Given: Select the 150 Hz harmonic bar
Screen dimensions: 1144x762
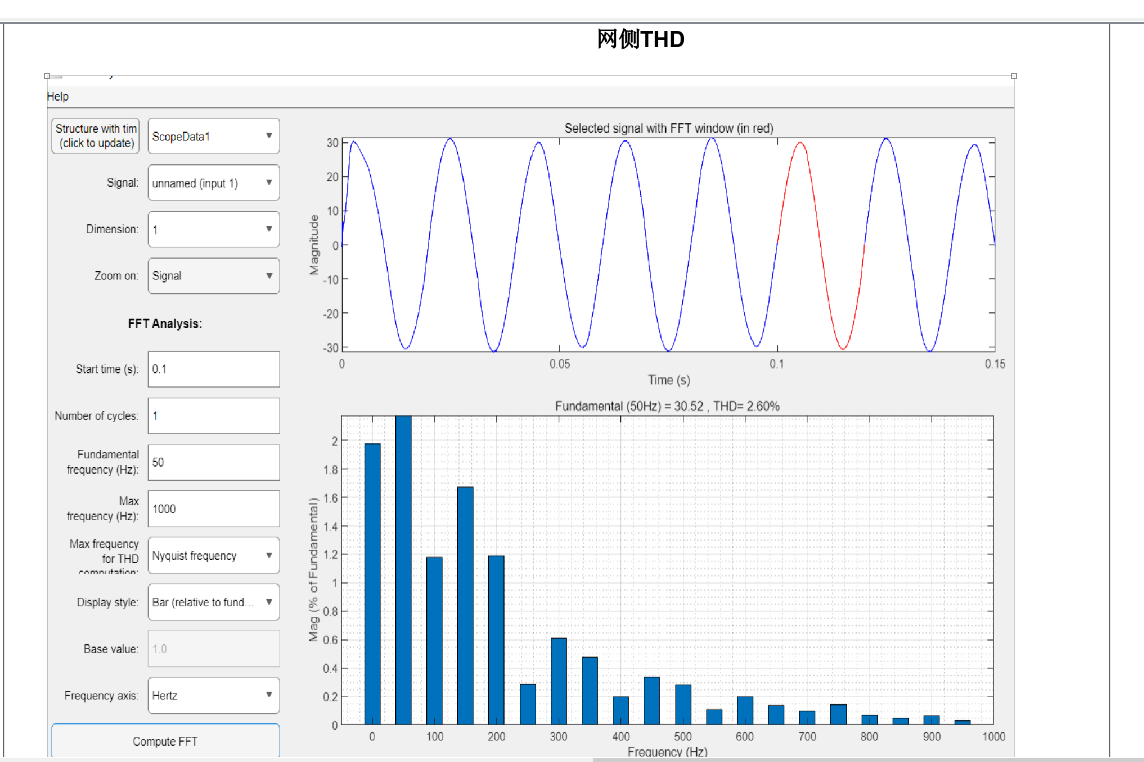Looking at the screenshot, I should point(465,605).
